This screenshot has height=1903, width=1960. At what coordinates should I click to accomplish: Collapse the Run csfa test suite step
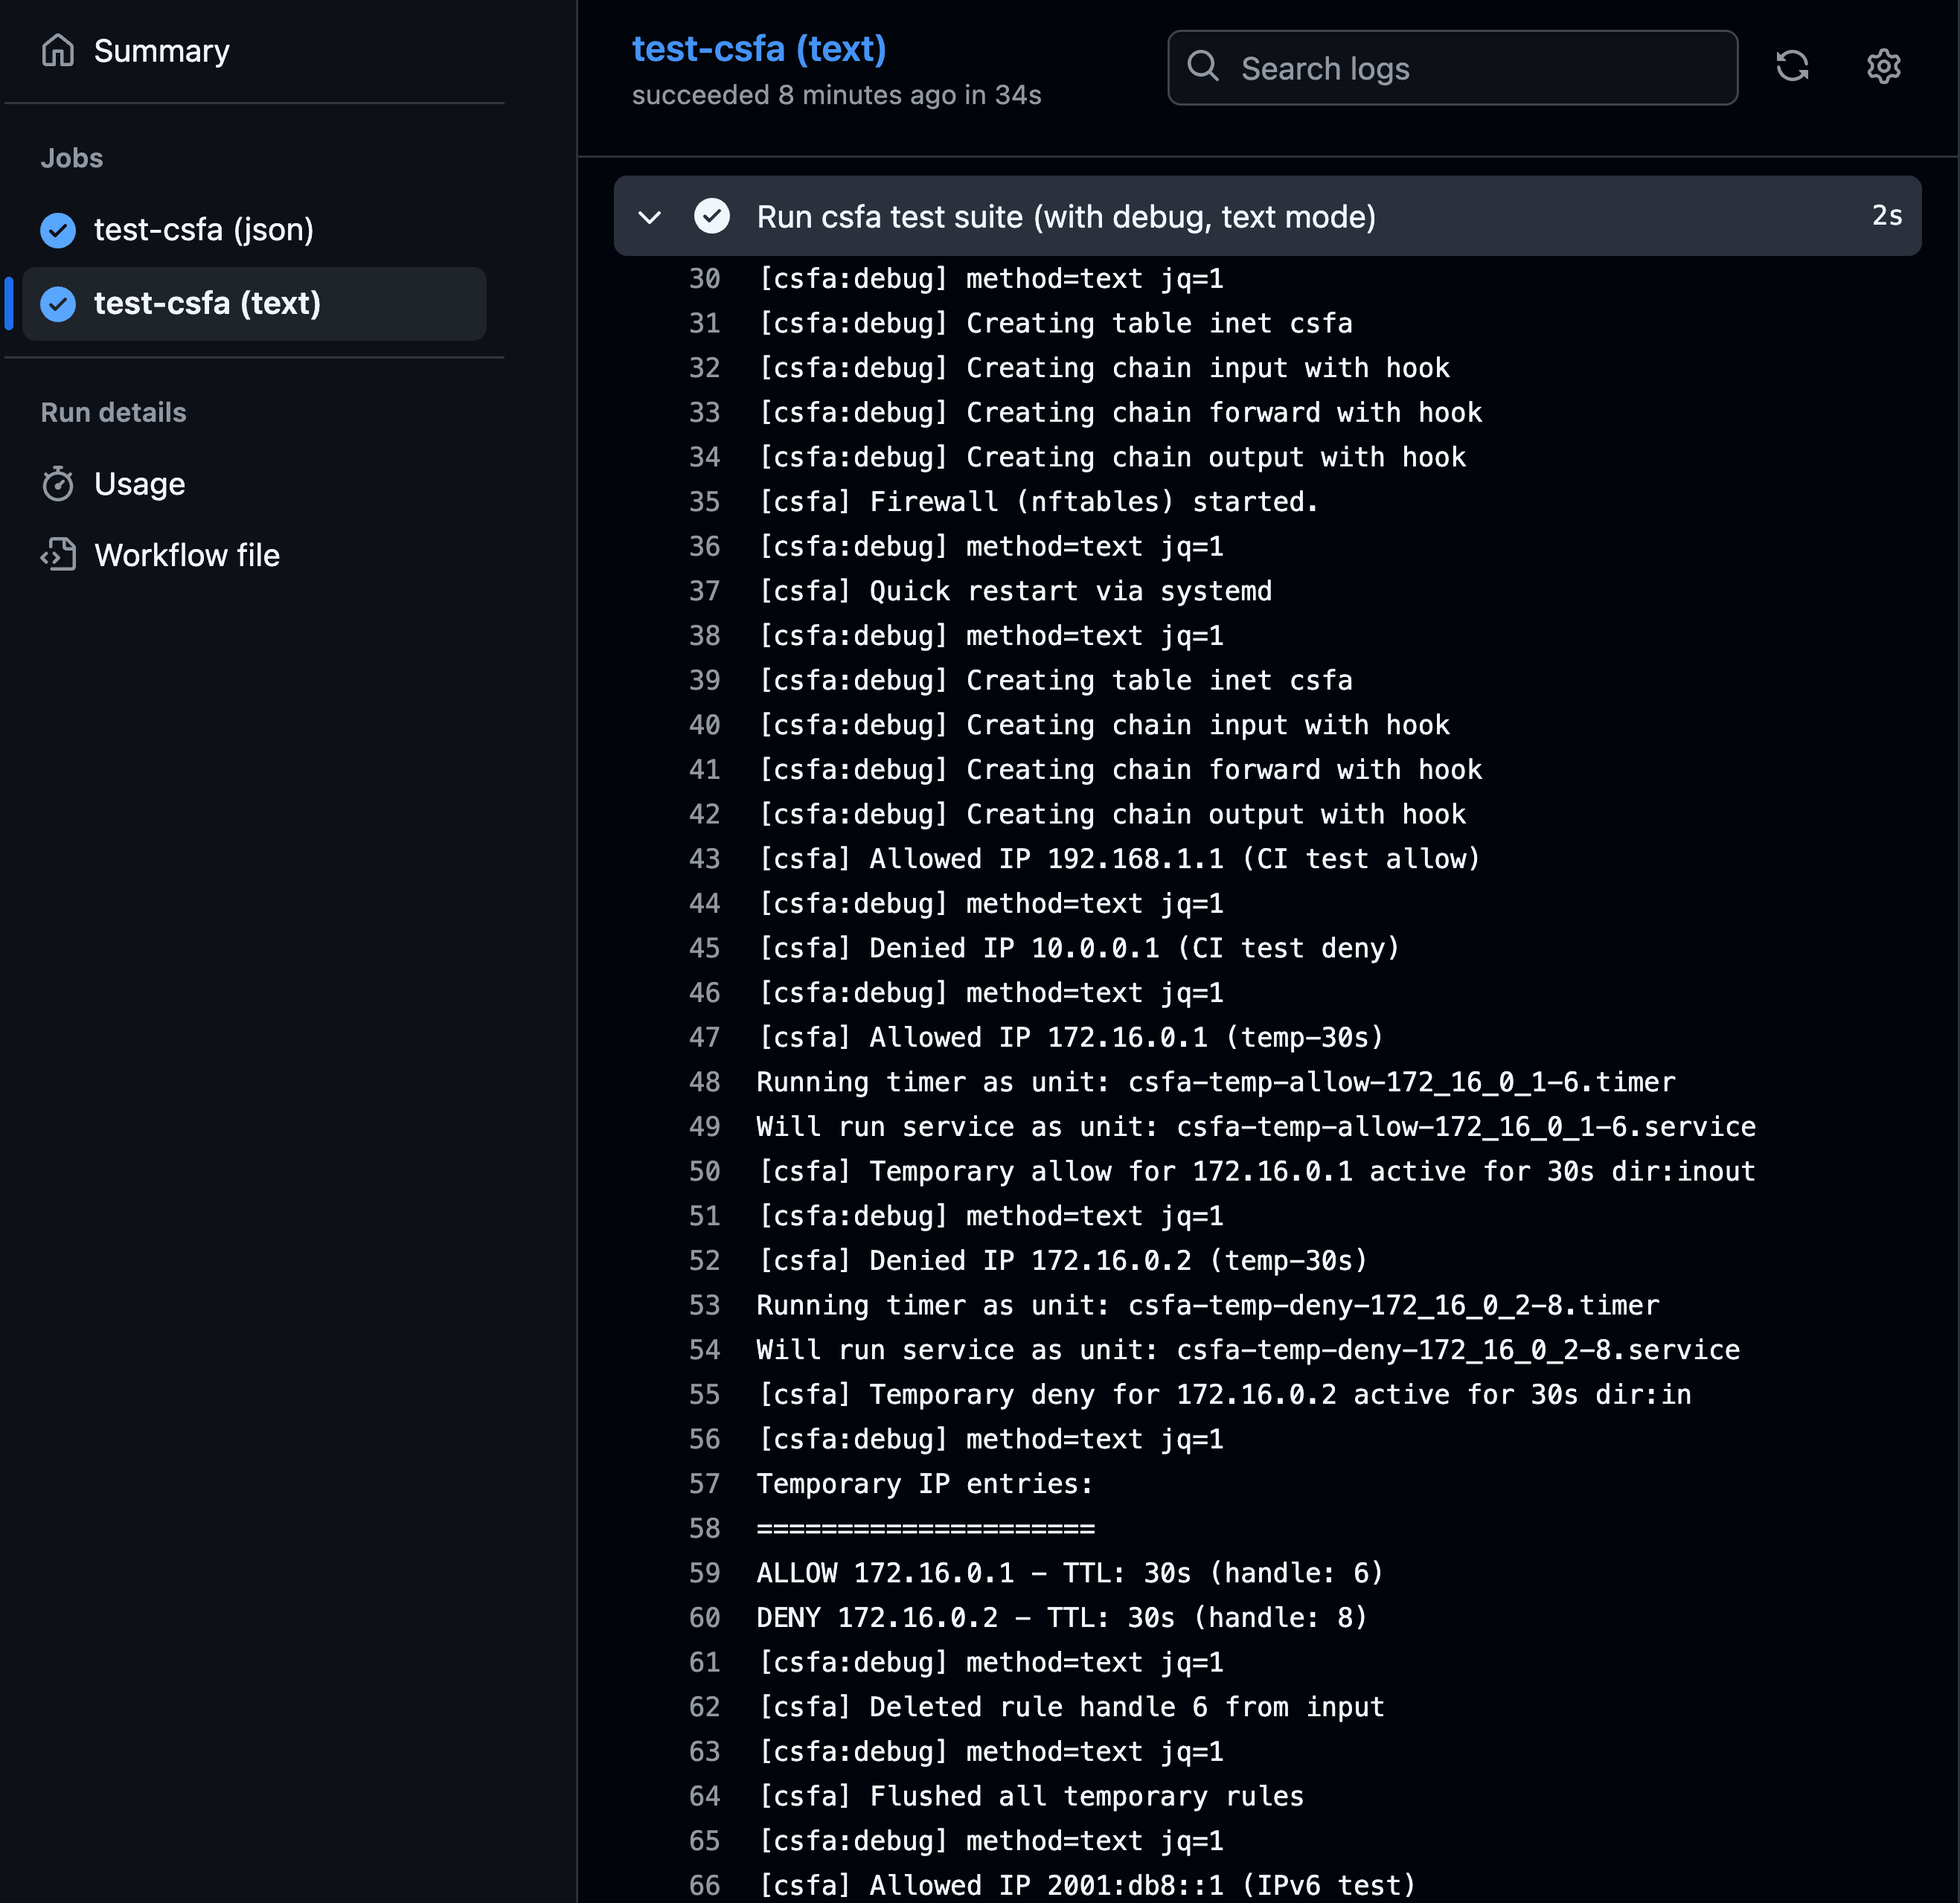tap(650, 217)
